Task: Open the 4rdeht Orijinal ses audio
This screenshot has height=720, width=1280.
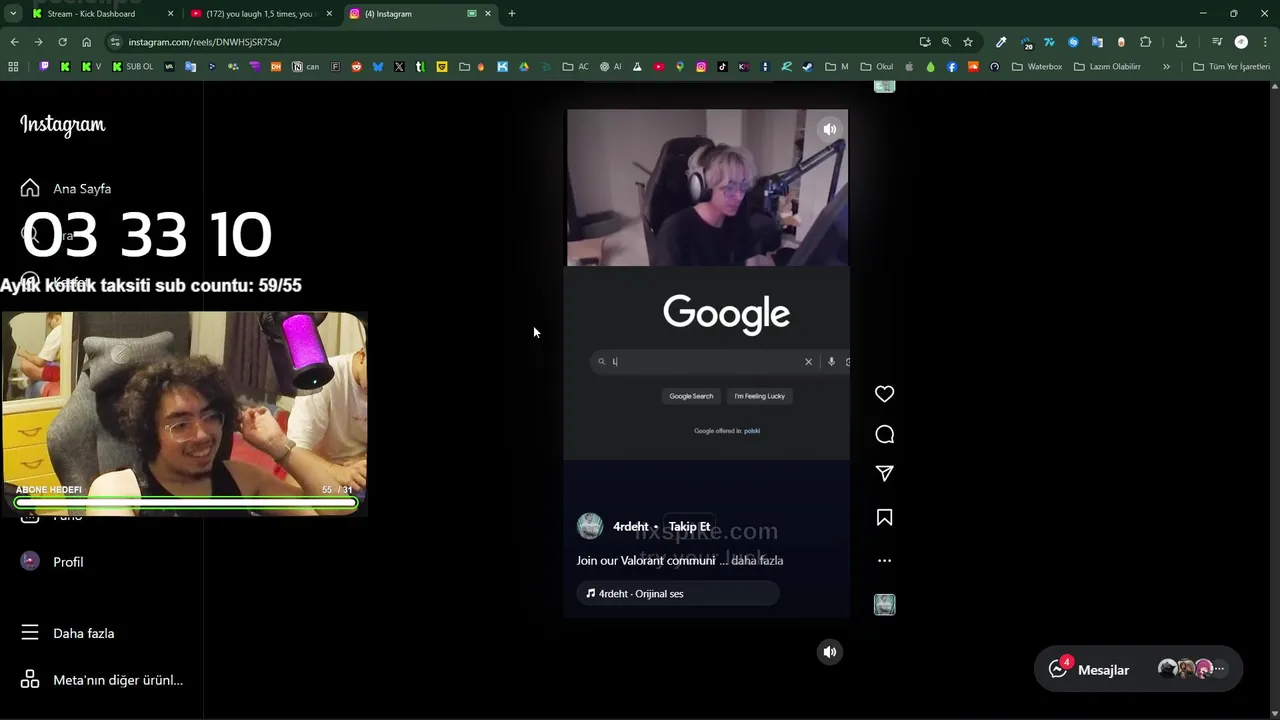Action: tap(678, 594)
